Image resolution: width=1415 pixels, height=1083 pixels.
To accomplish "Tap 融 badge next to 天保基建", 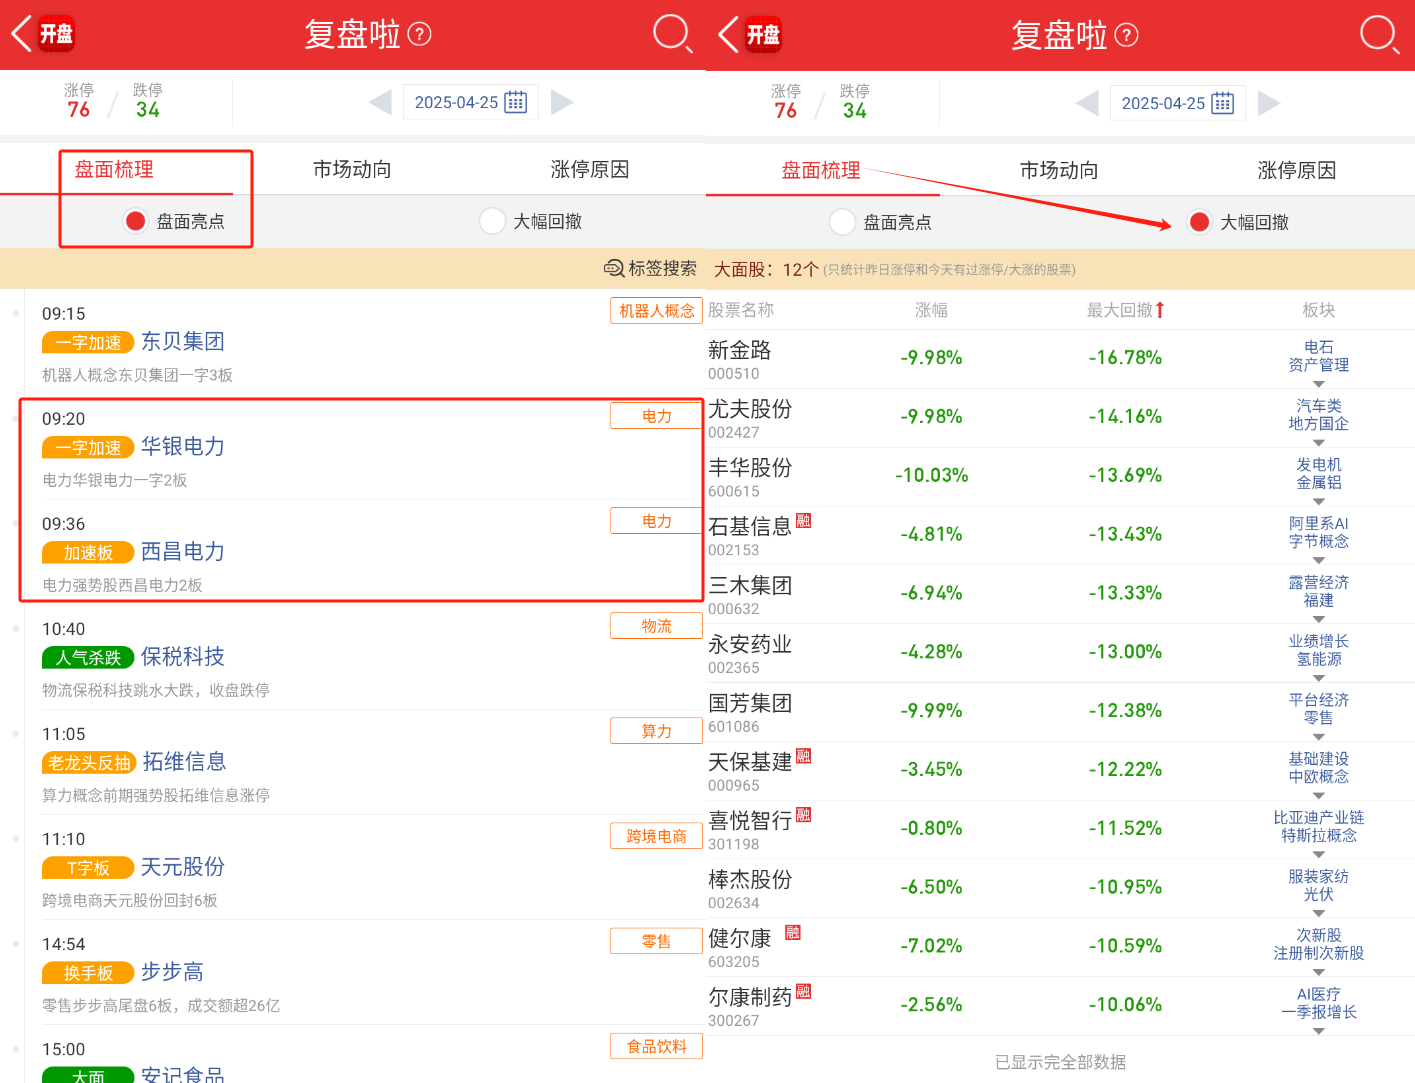I will point(803,756).
